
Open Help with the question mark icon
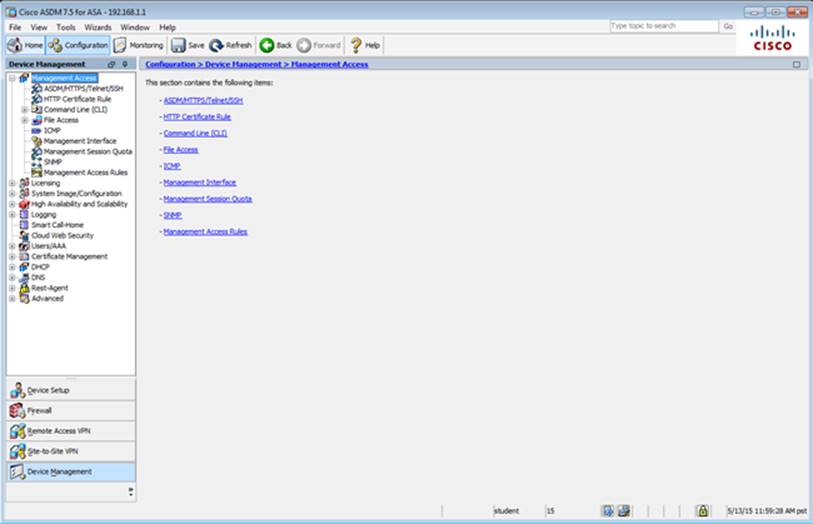pyautogui.click(x=364, y=45)
